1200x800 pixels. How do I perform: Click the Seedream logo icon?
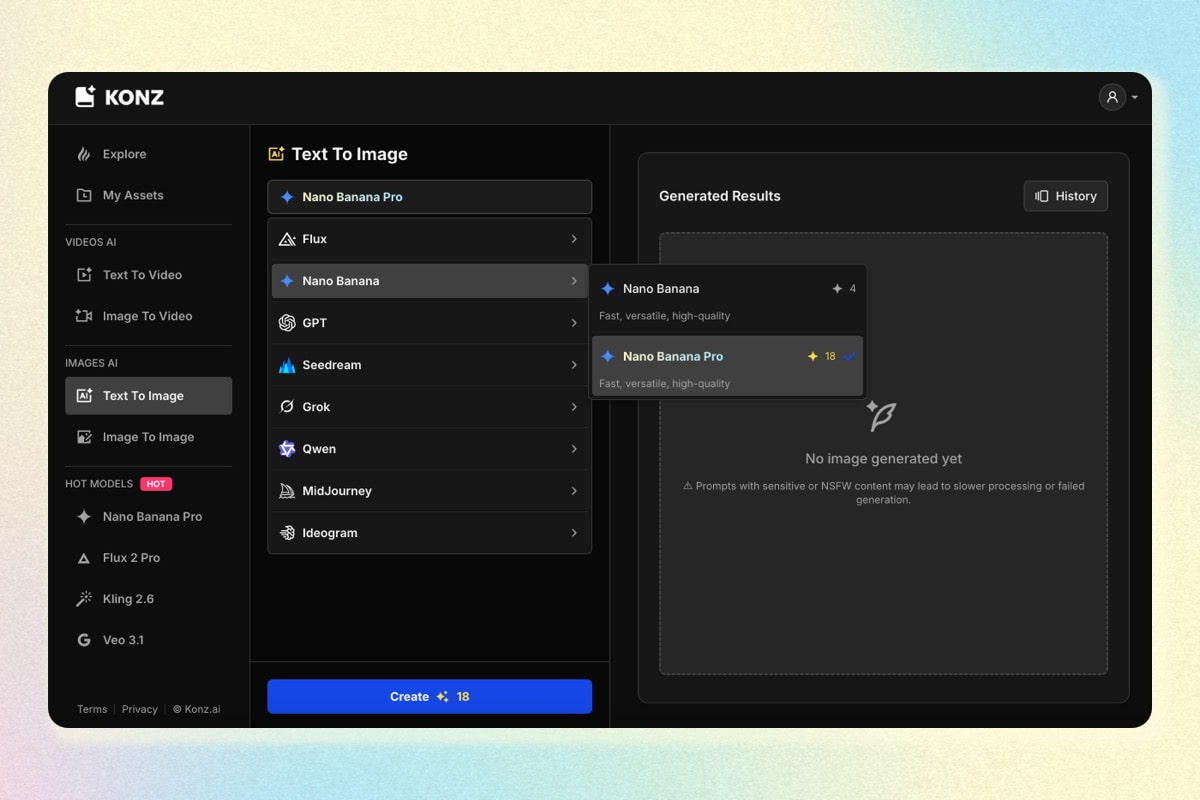pyautogui.click(x=287, y=365)
